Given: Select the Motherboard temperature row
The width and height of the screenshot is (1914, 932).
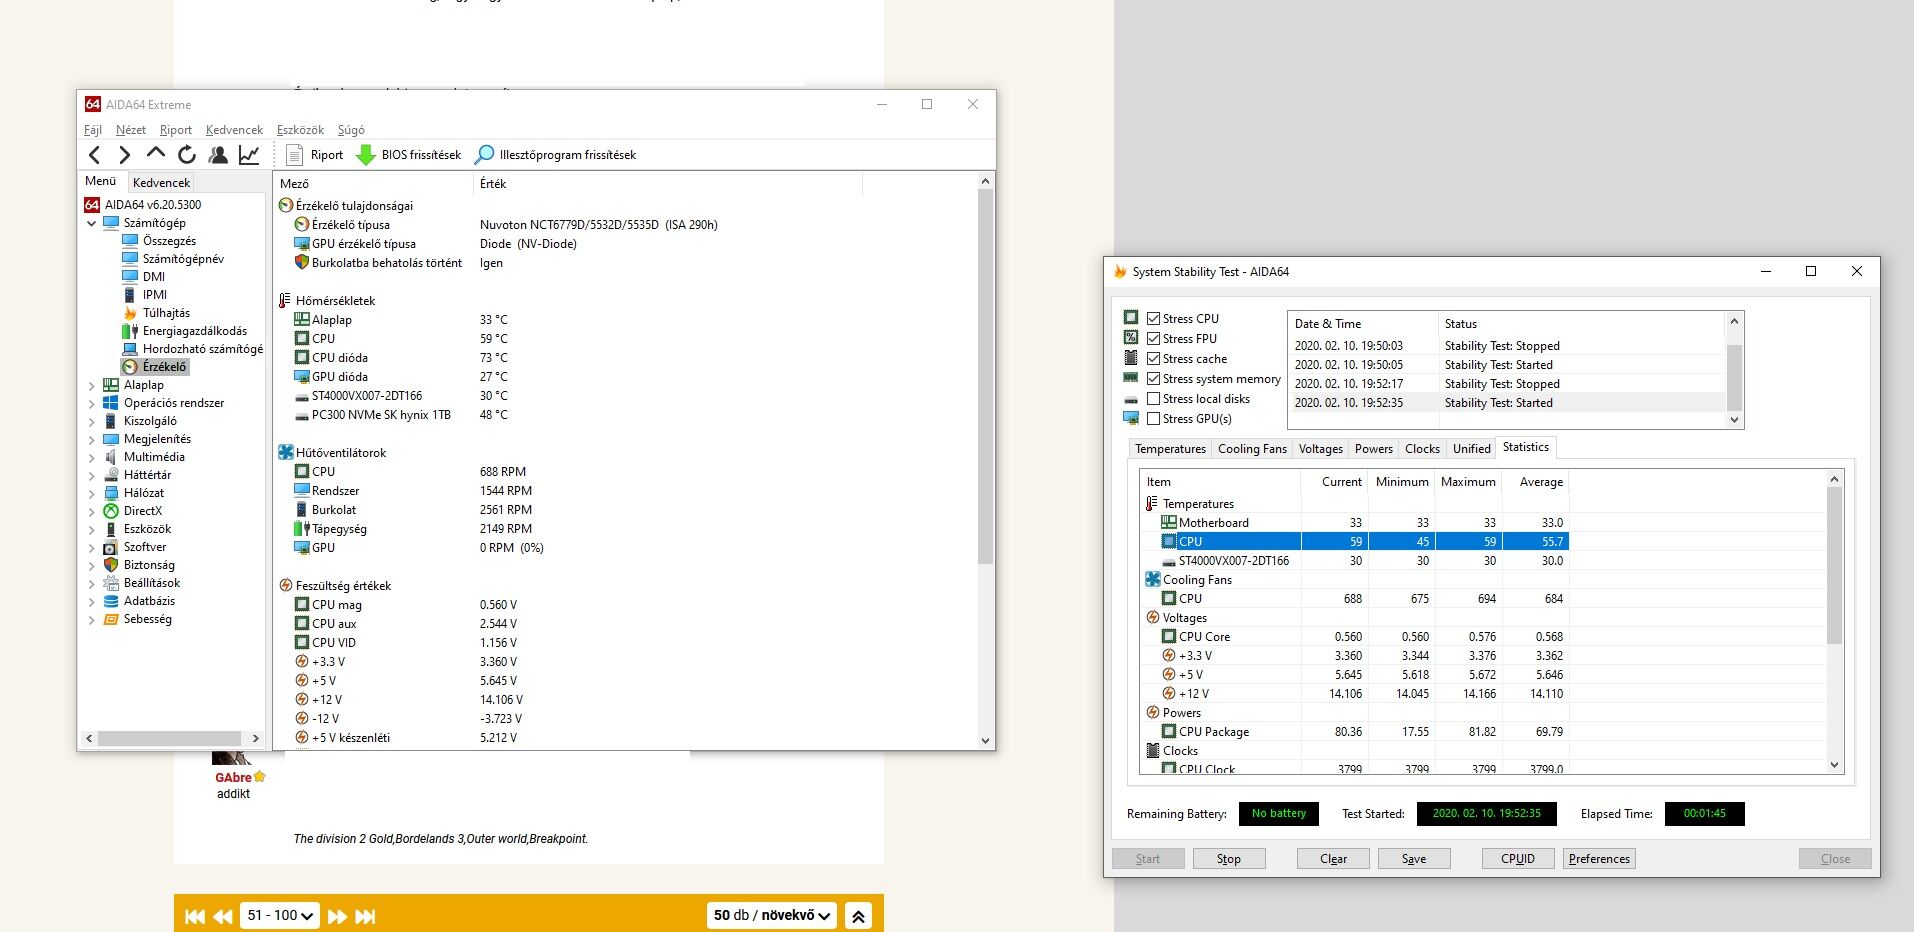Looking at the screenshot, I should point(1354,523).
